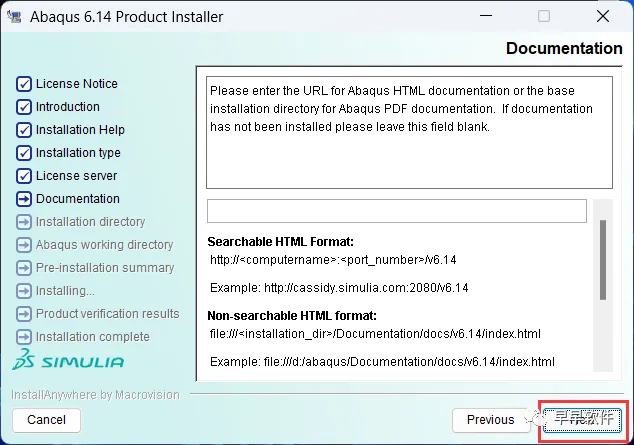Image resolution: width=634 pixels, height=445 pixels.
Task: Click the 'Non-searchable HTML format:' heading
Action: pos(292,315)
